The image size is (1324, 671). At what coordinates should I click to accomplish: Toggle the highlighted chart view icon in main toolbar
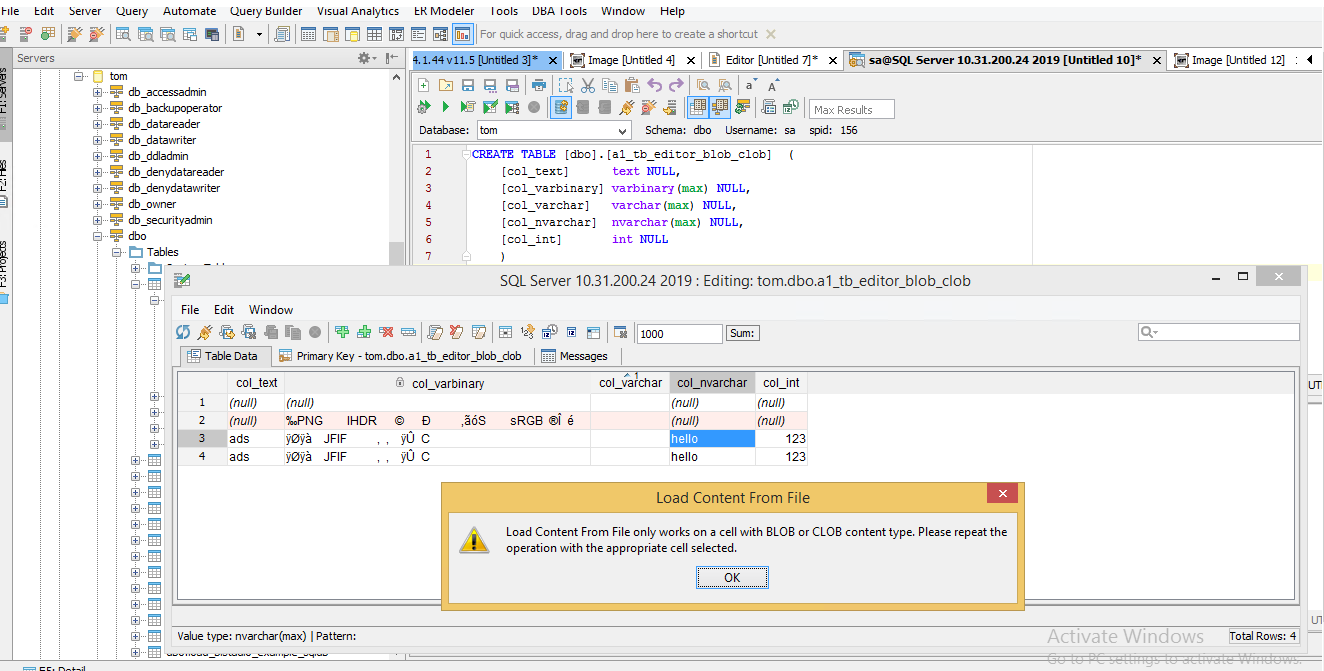pos(463,34)
